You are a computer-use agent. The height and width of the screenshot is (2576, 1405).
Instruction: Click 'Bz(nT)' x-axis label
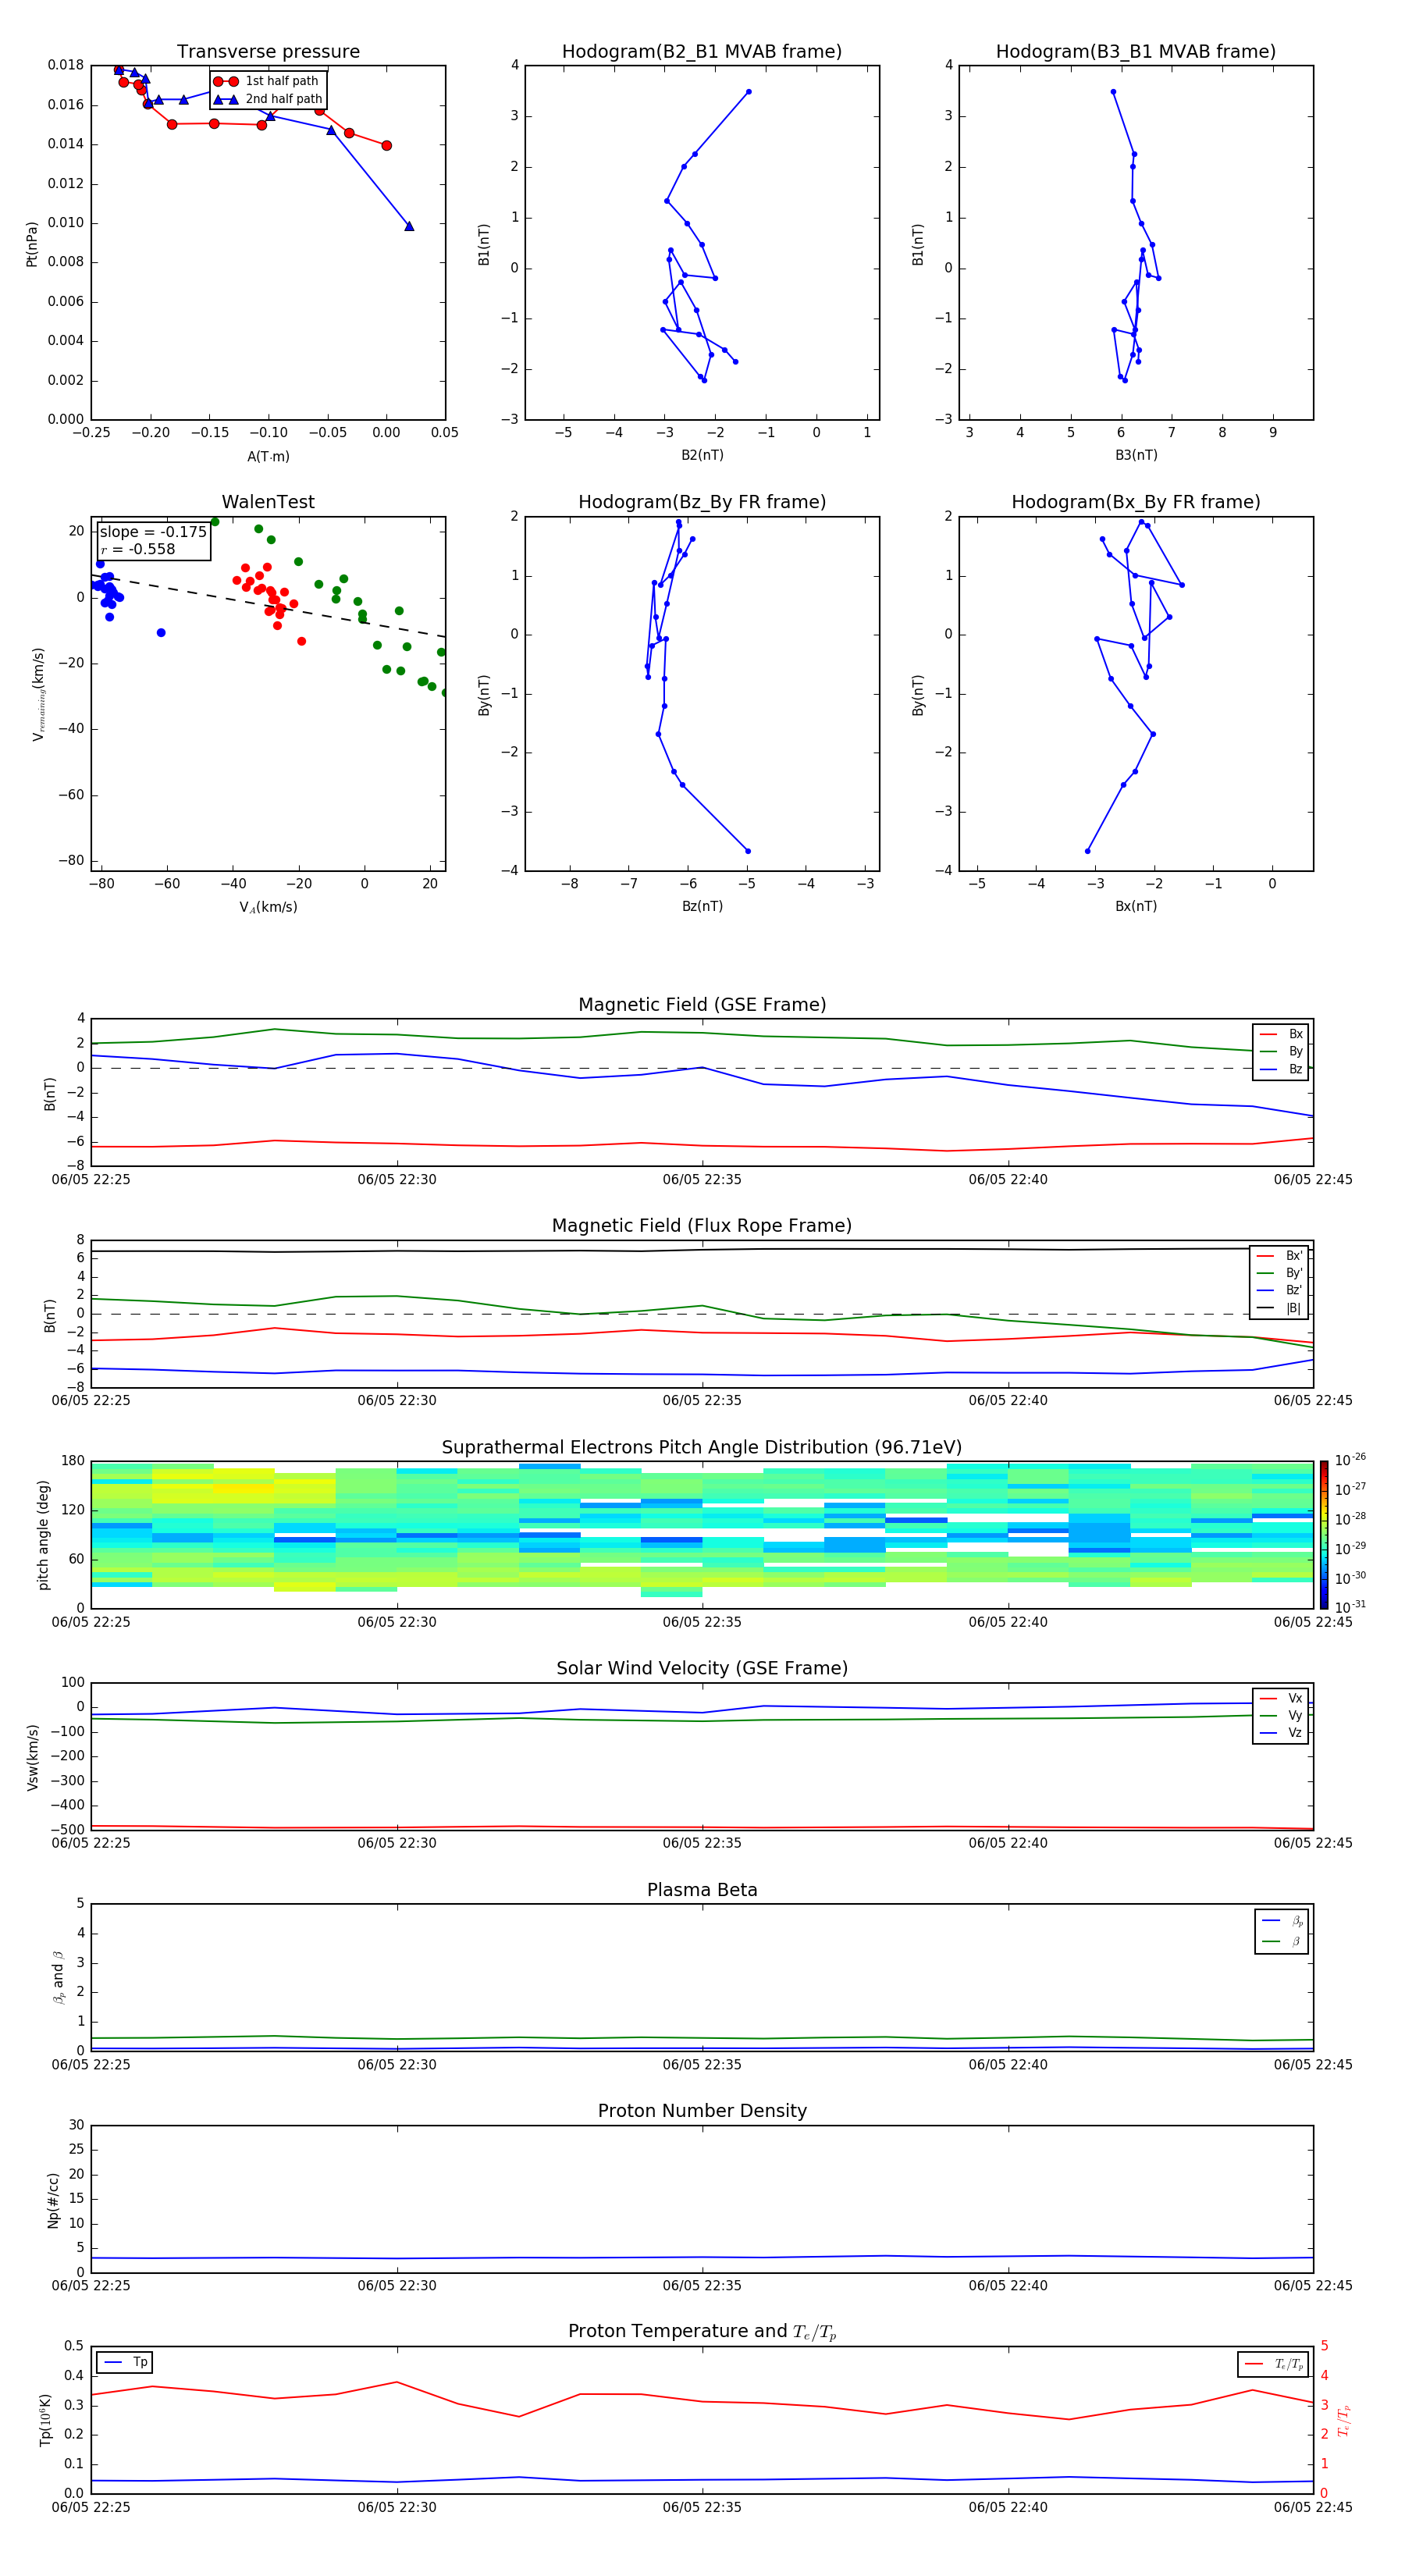coord(702,906)
